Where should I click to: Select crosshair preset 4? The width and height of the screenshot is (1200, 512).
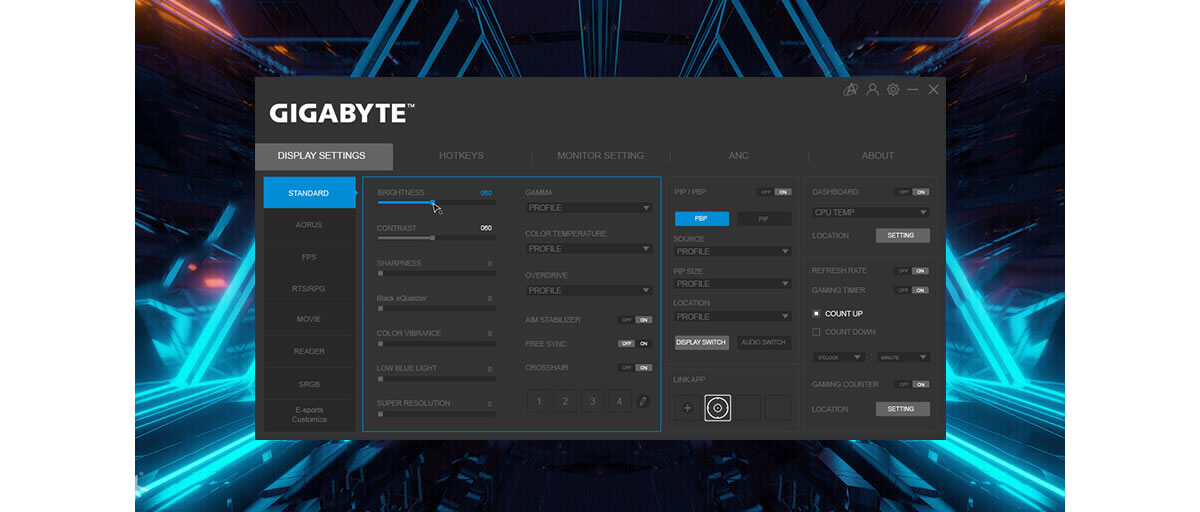tap(620, 402)
